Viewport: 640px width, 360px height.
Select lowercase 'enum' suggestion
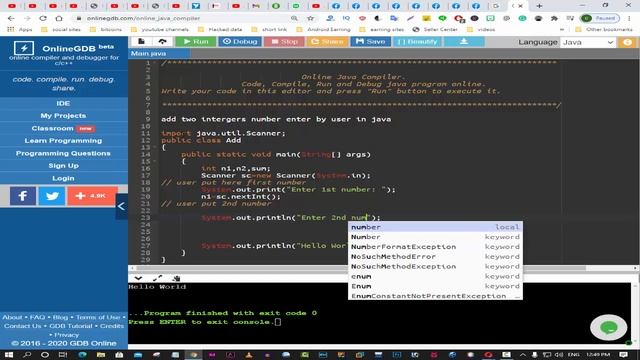[x=435, y=276]
